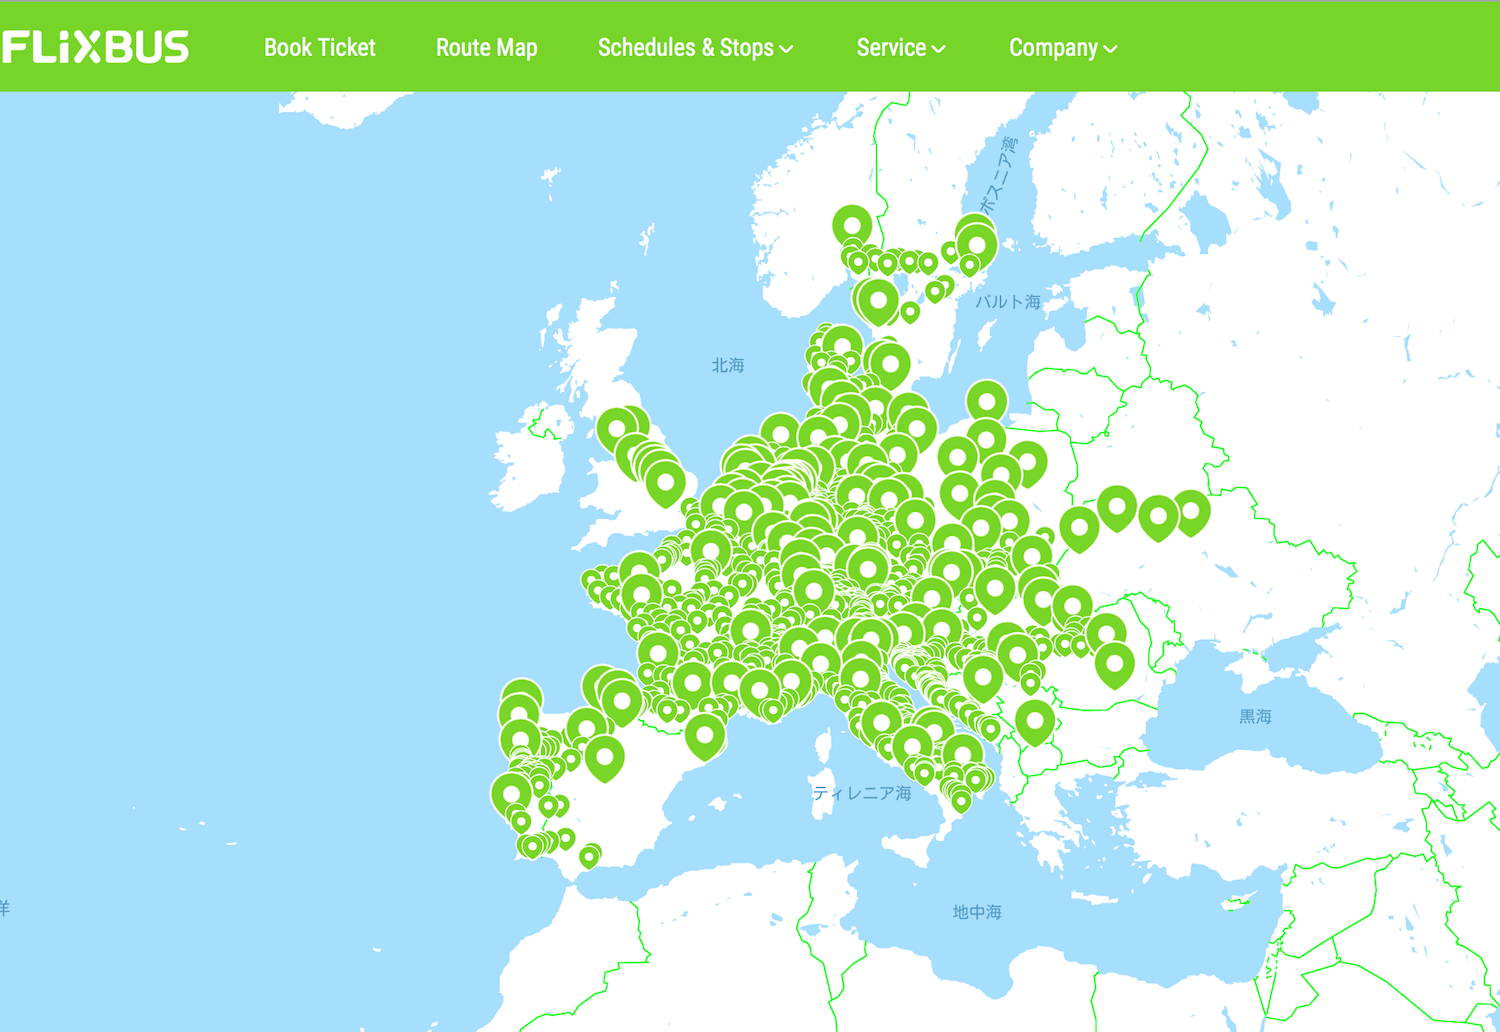
Task: Select the large Copenhagen stop pin
Action: tap(890, 365)
